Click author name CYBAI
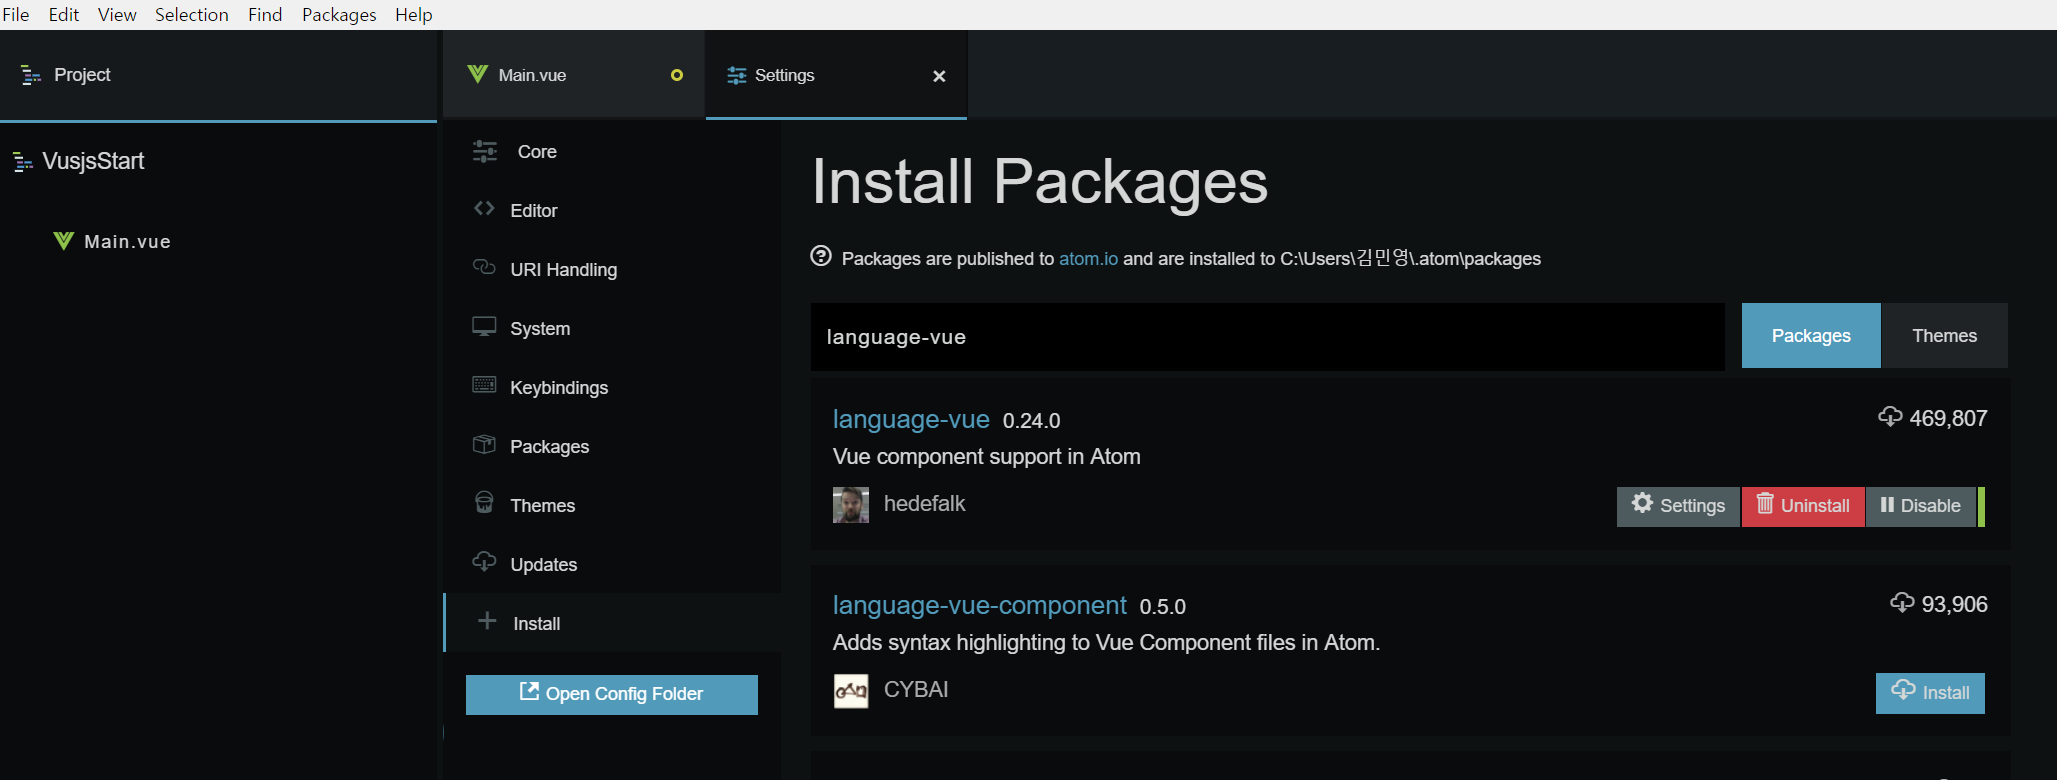This screenshot has height=780, width=2057. 916,690
